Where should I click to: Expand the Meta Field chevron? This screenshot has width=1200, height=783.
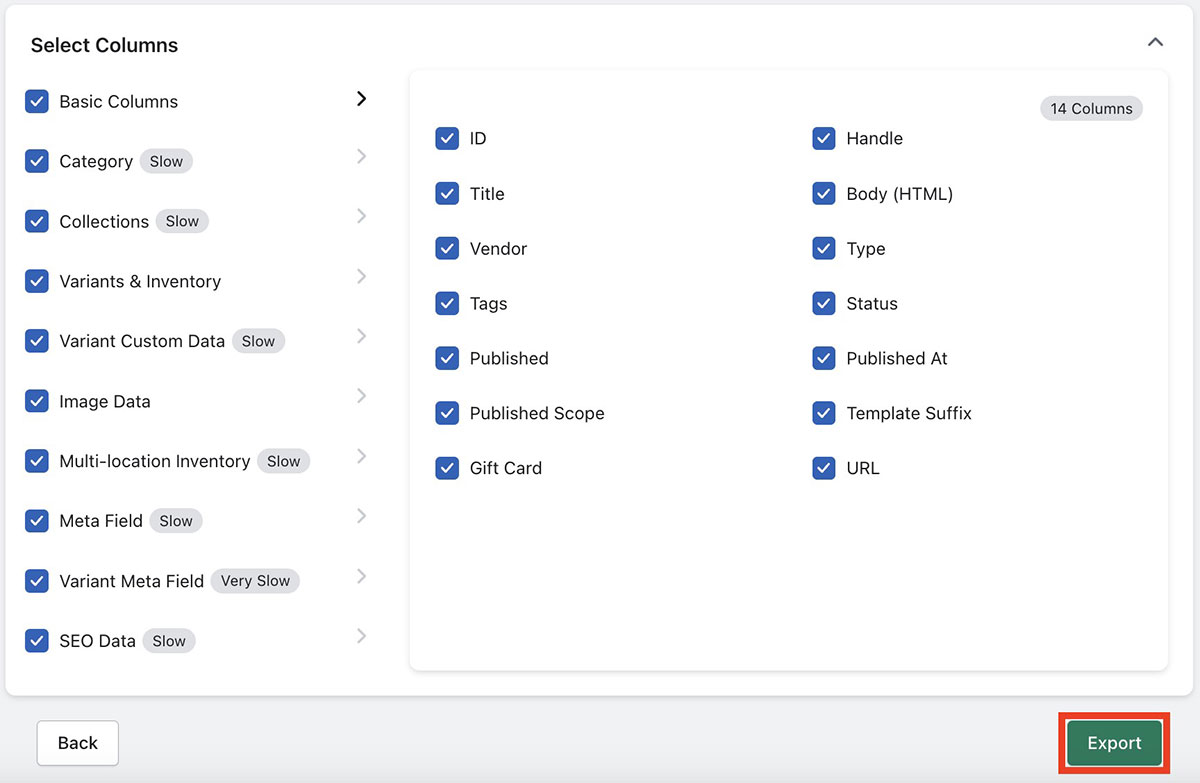[362, 516]
